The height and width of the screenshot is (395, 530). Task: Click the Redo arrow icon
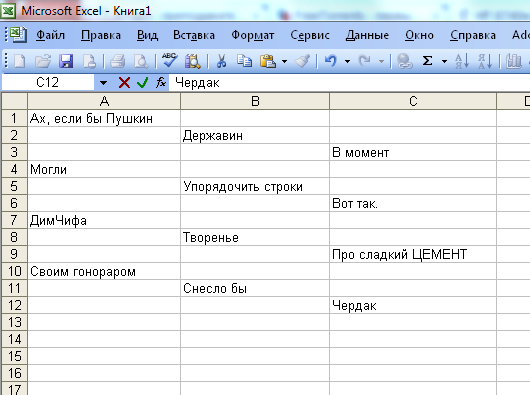tap(364, 61)
